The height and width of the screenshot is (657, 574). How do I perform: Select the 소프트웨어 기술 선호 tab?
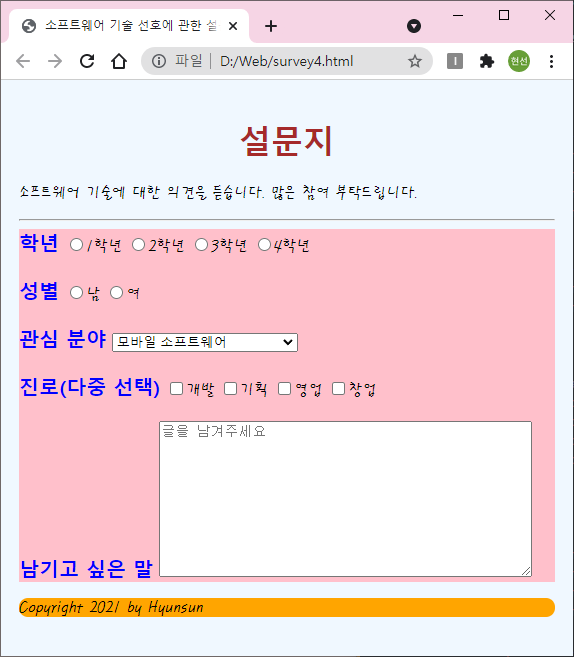click(129, 26)
